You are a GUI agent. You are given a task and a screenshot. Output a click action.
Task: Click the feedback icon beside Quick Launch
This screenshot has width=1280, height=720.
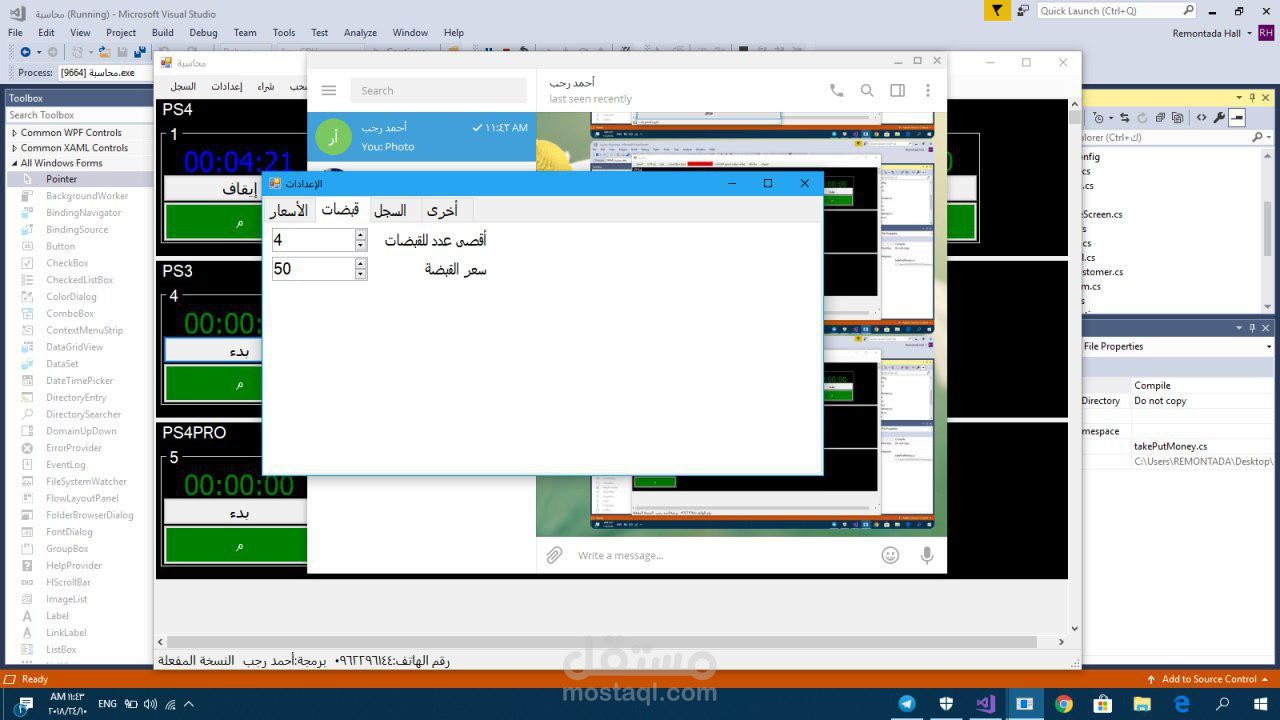click(1023, 10)
